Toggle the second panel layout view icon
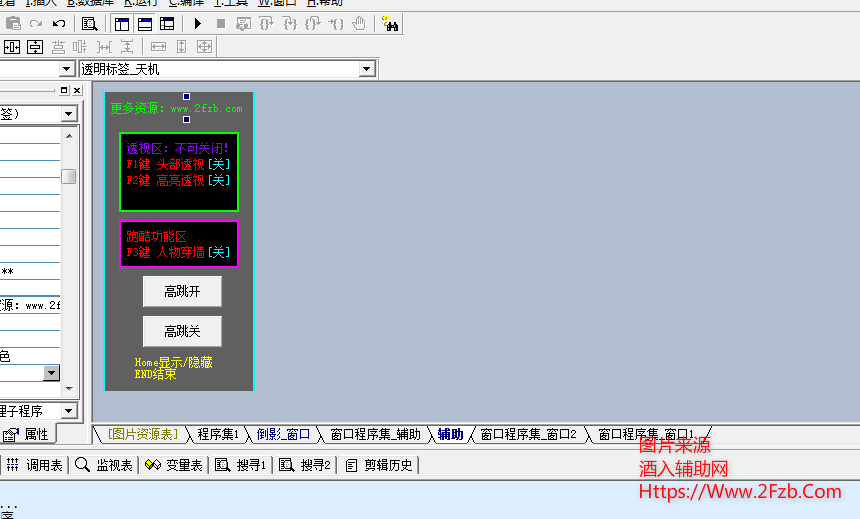Screen dimensions: 860x519 pyautogui.click(x=145, y=23)
